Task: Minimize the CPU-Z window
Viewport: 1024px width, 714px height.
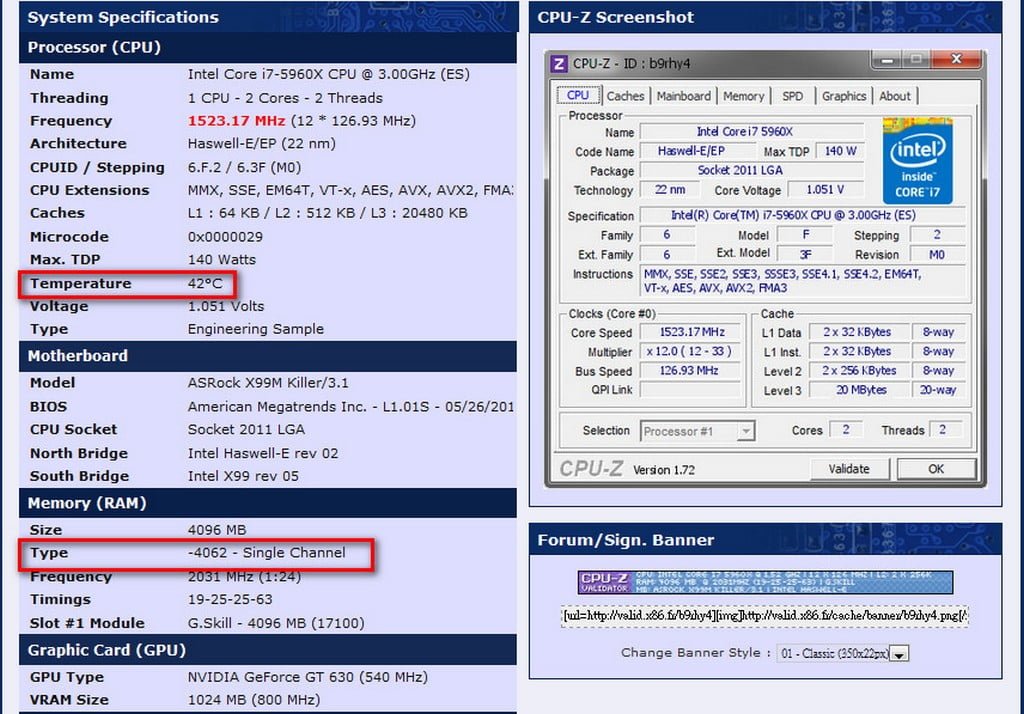Action: [x=883, y=61]
